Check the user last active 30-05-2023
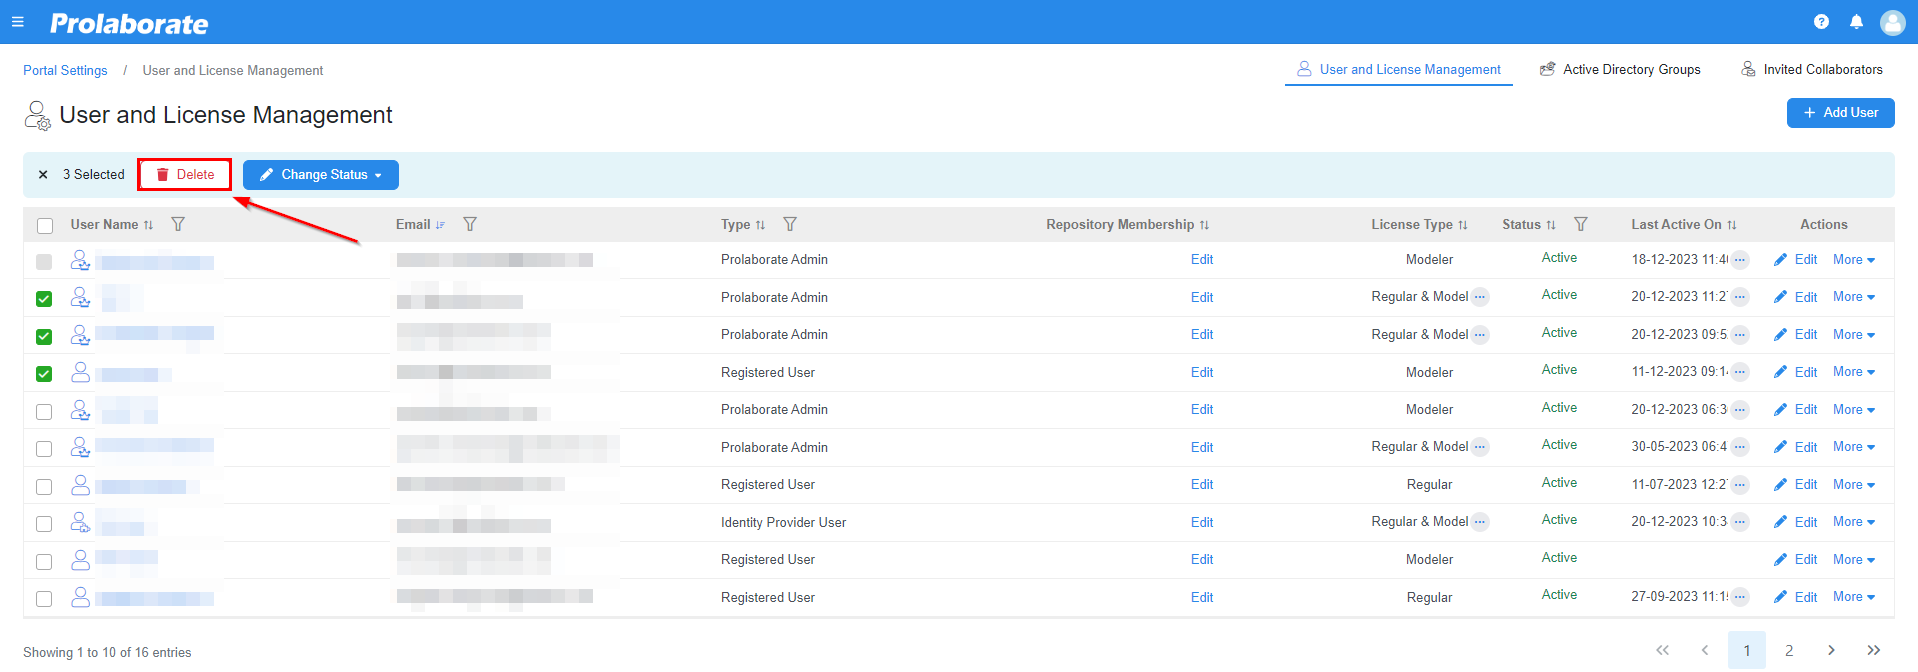Viewport: 1918px width, 672px height. (44, 449)
